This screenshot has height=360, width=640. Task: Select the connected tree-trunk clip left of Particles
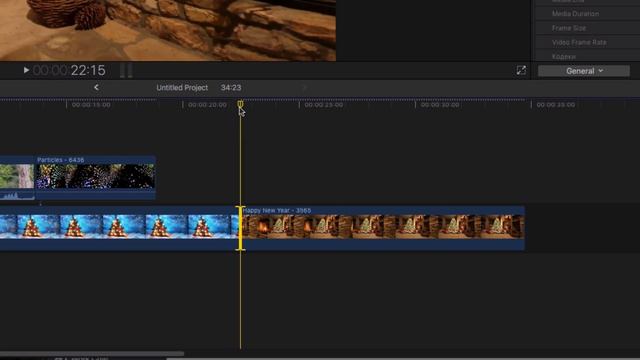[x=17, y=178]
